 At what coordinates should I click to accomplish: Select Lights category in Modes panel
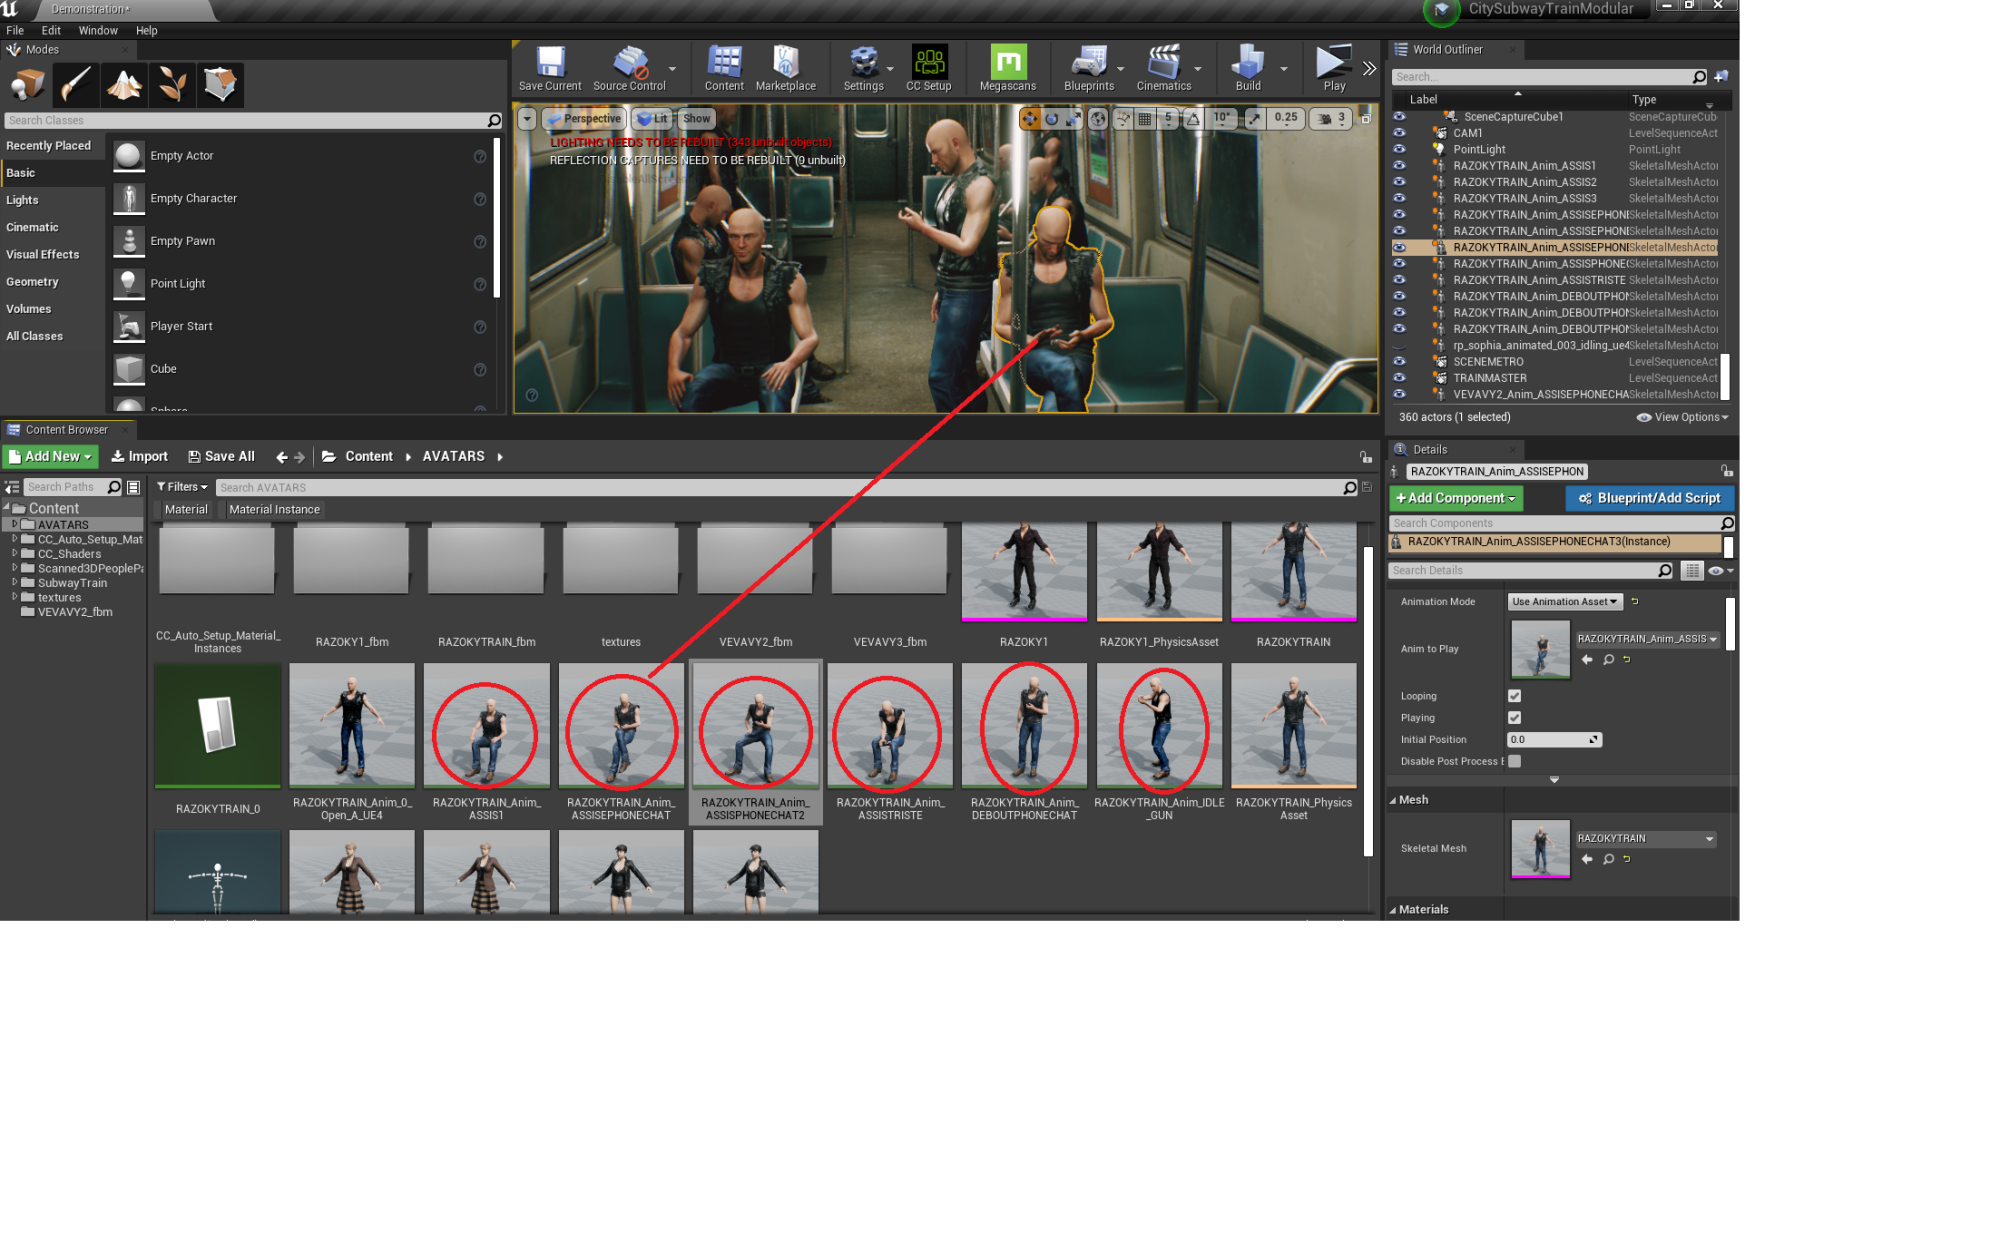[x=52, y=200]
